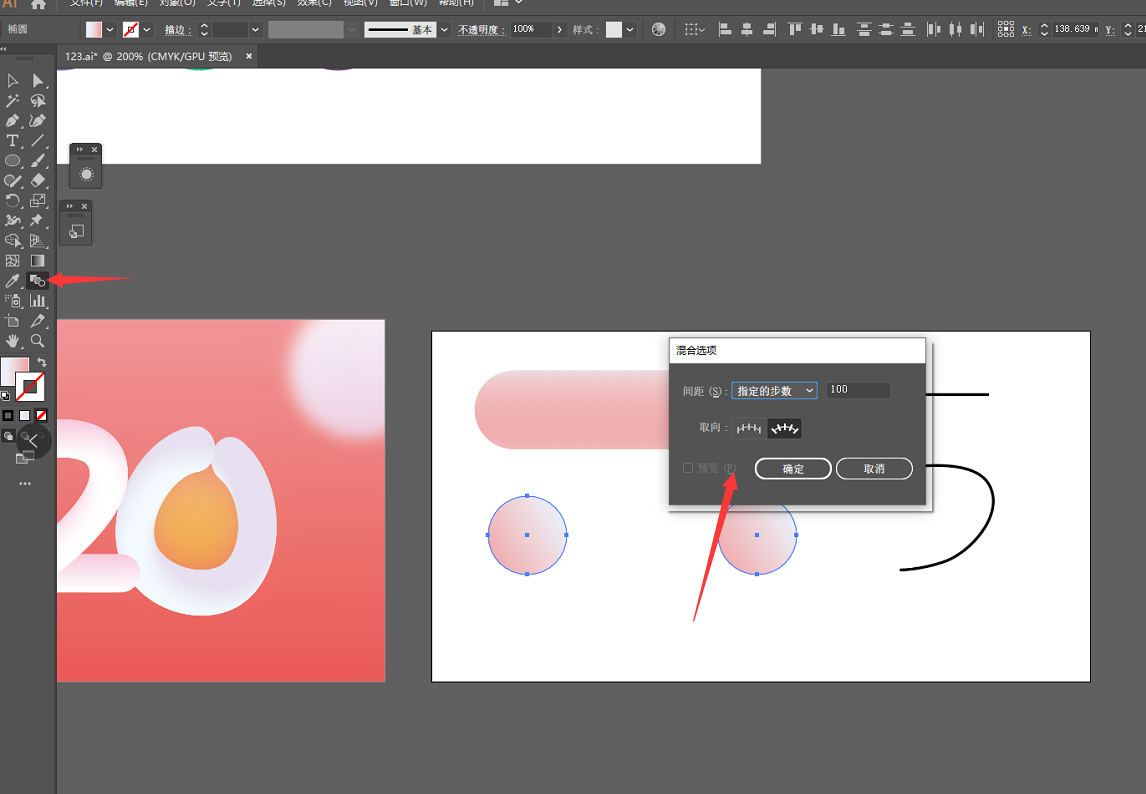The width and height of the screenshot is (1146, 794).
Task: Select the Eraser tool
Action: tap(37, 181)
